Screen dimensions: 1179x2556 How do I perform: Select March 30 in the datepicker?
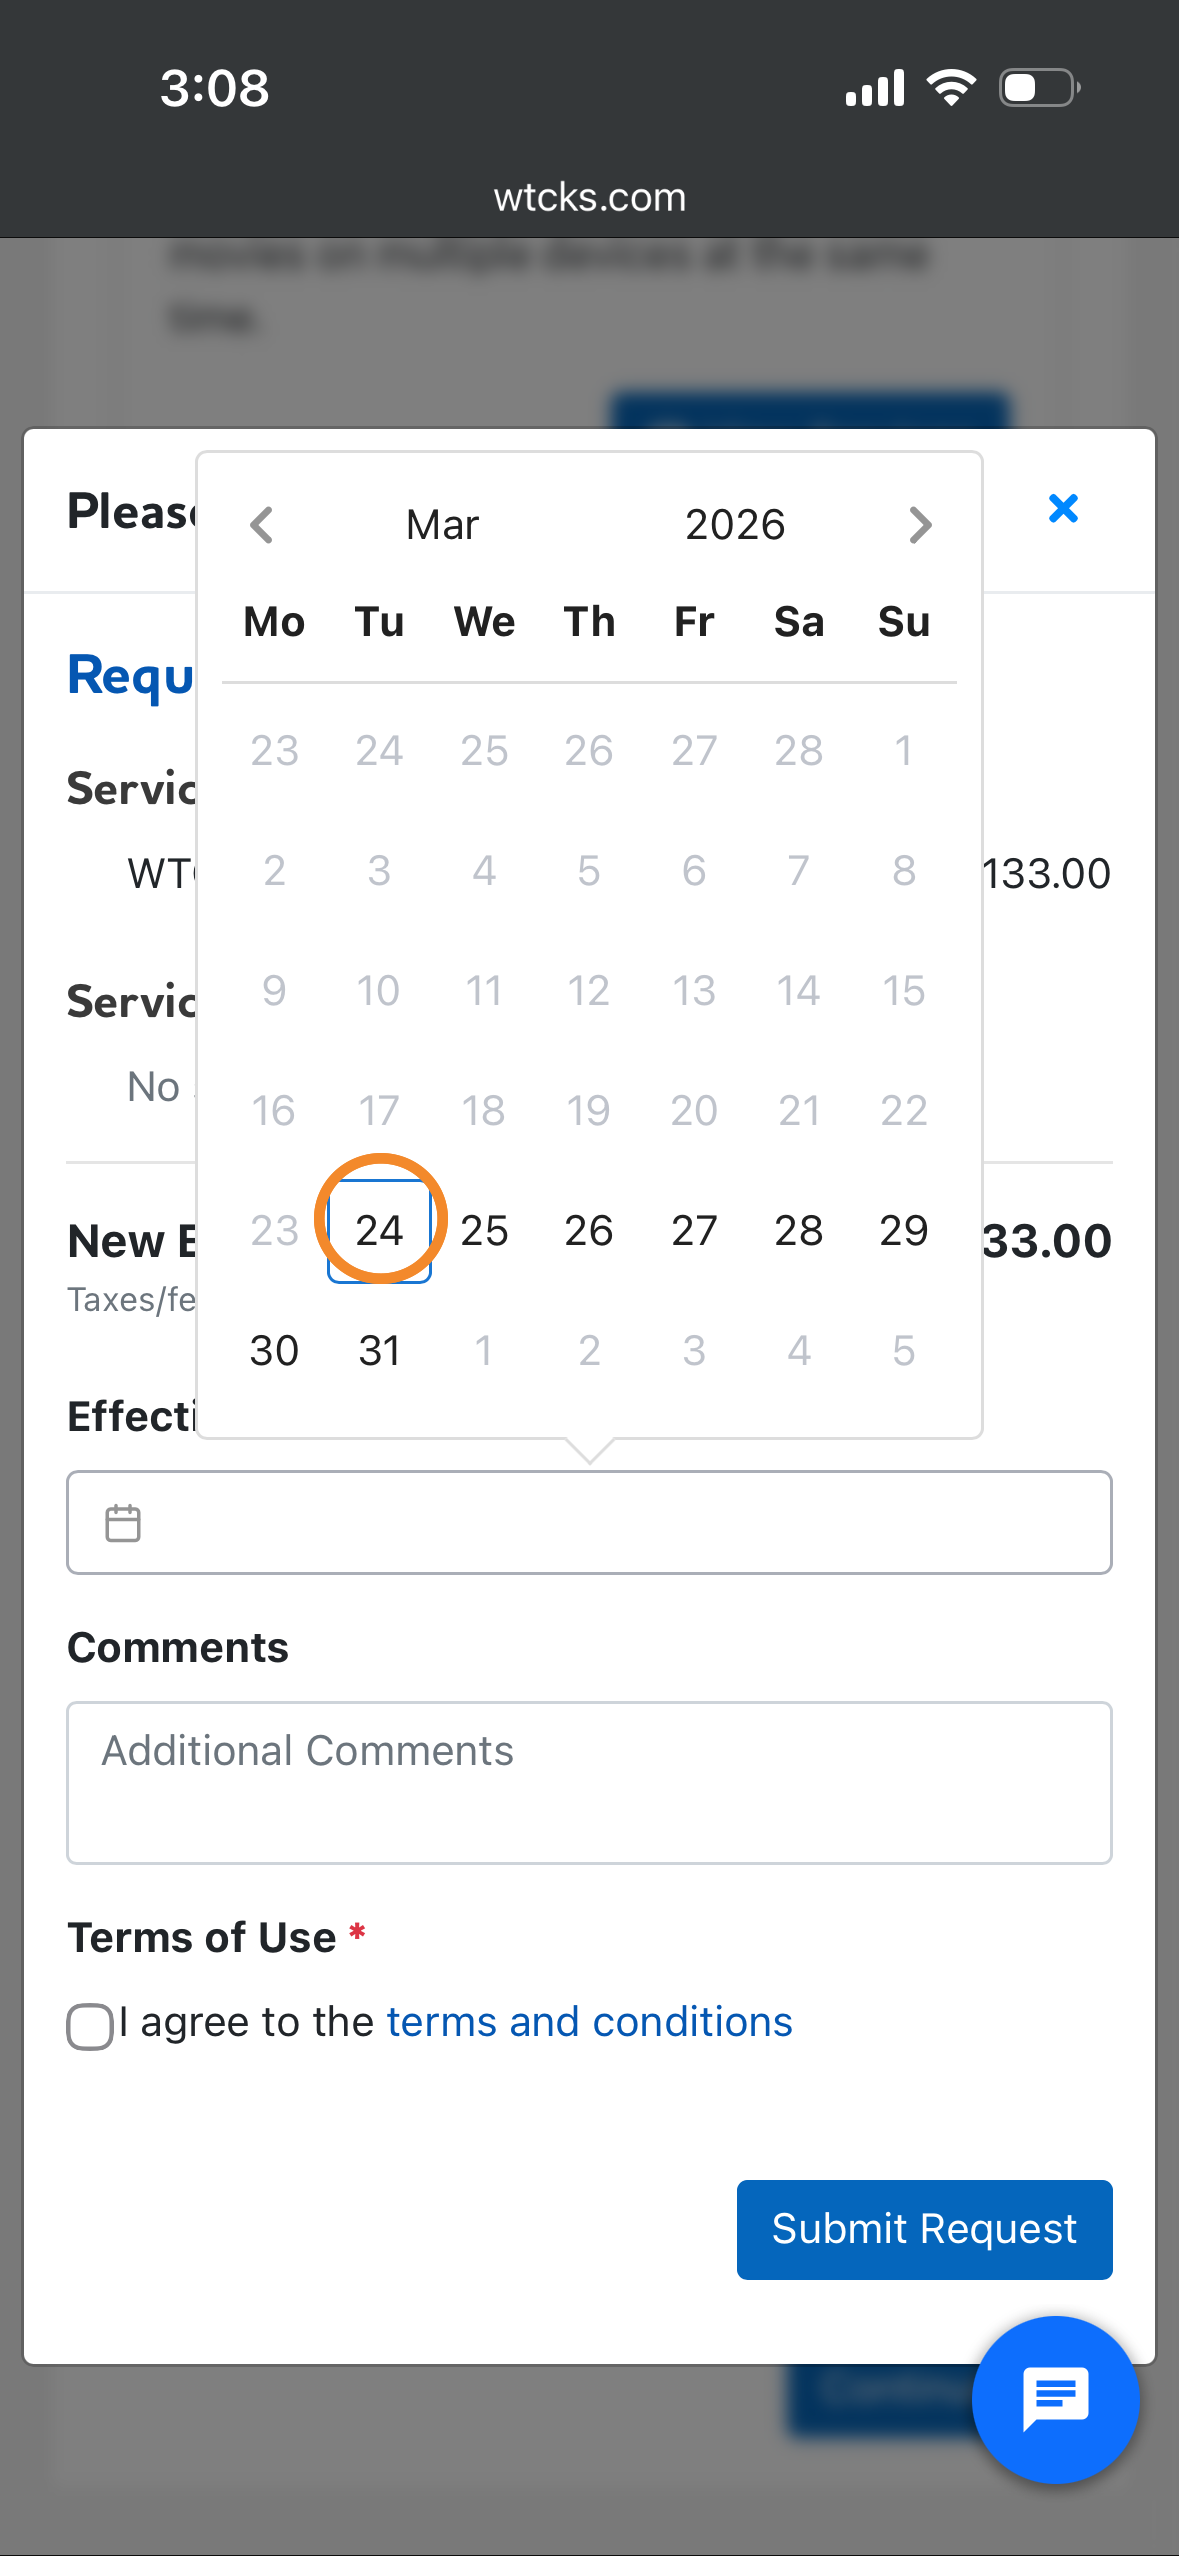point(274,1351)
